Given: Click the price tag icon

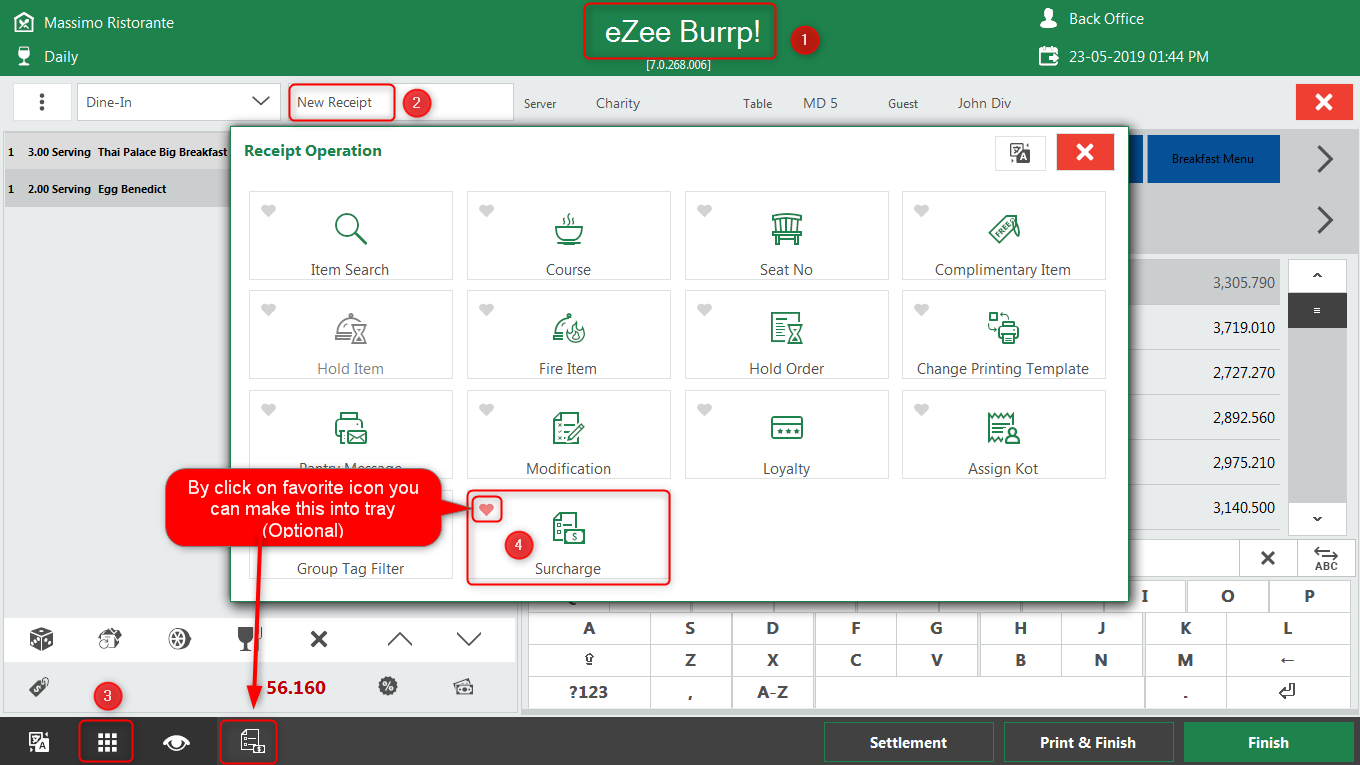Looking at the screenshot, I should (40, 686).
